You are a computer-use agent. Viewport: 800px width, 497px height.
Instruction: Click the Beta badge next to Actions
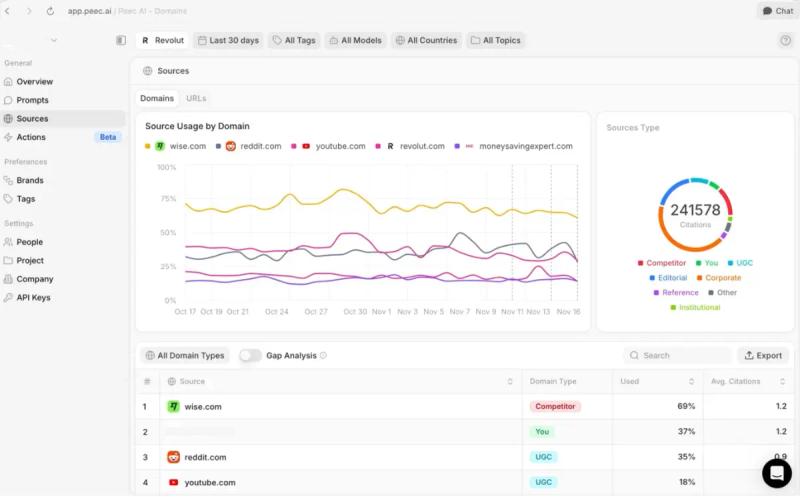point(108,137)
